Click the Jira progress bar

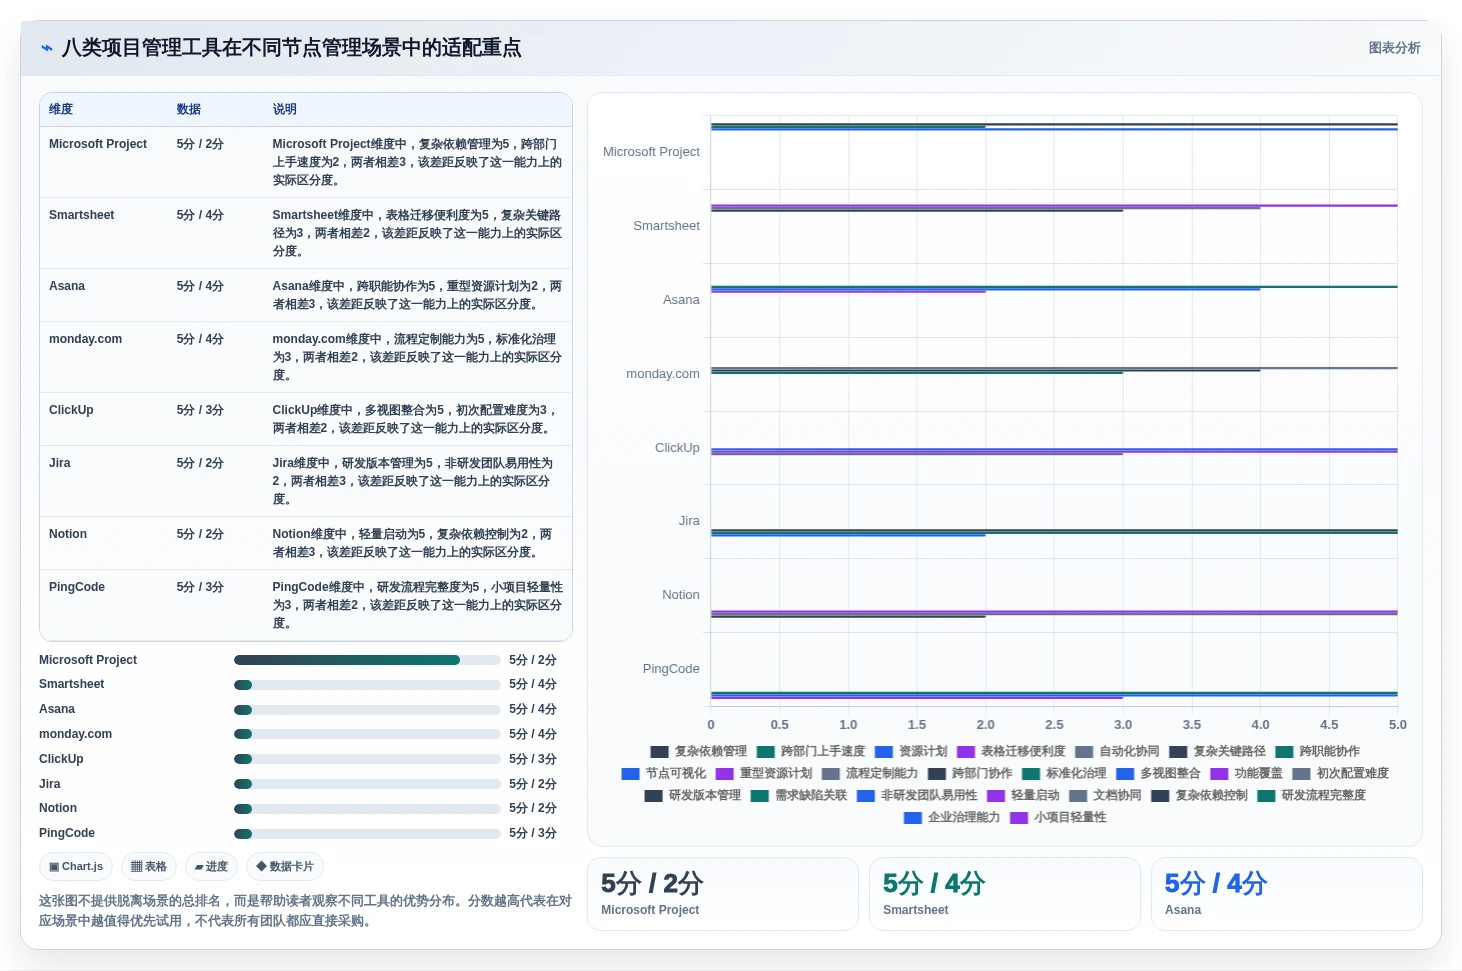pyautogui.click(x=367, y=784)
